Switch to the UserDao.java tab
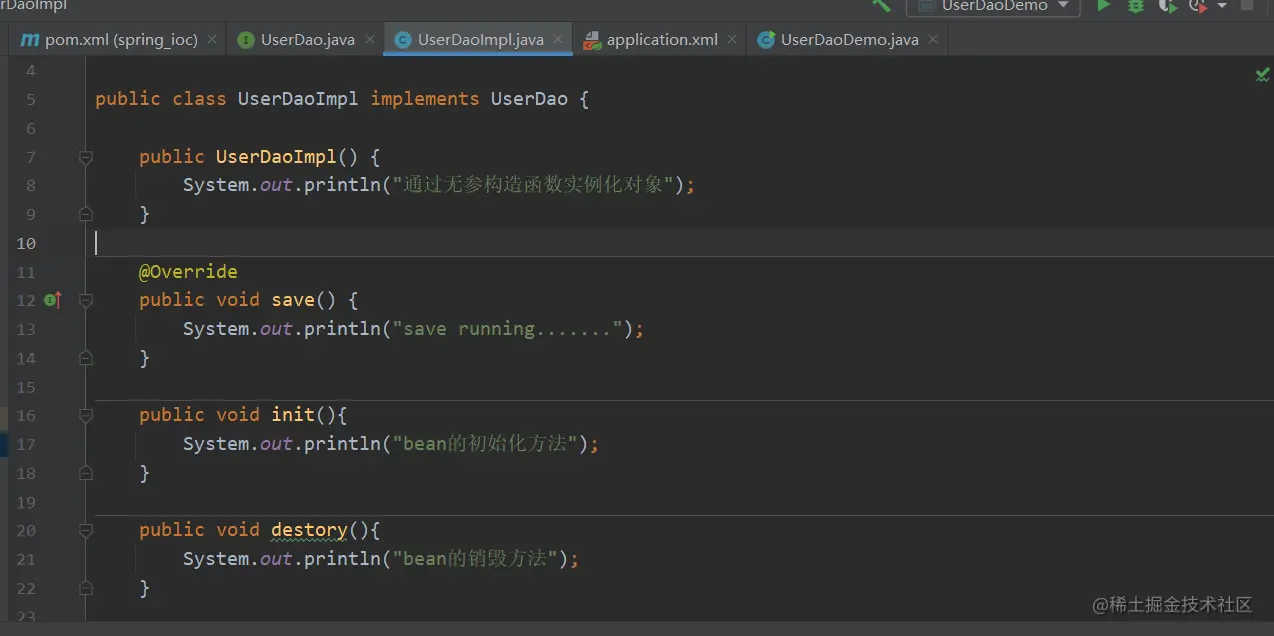1274x636 pixels. click(x=307, y=40)
